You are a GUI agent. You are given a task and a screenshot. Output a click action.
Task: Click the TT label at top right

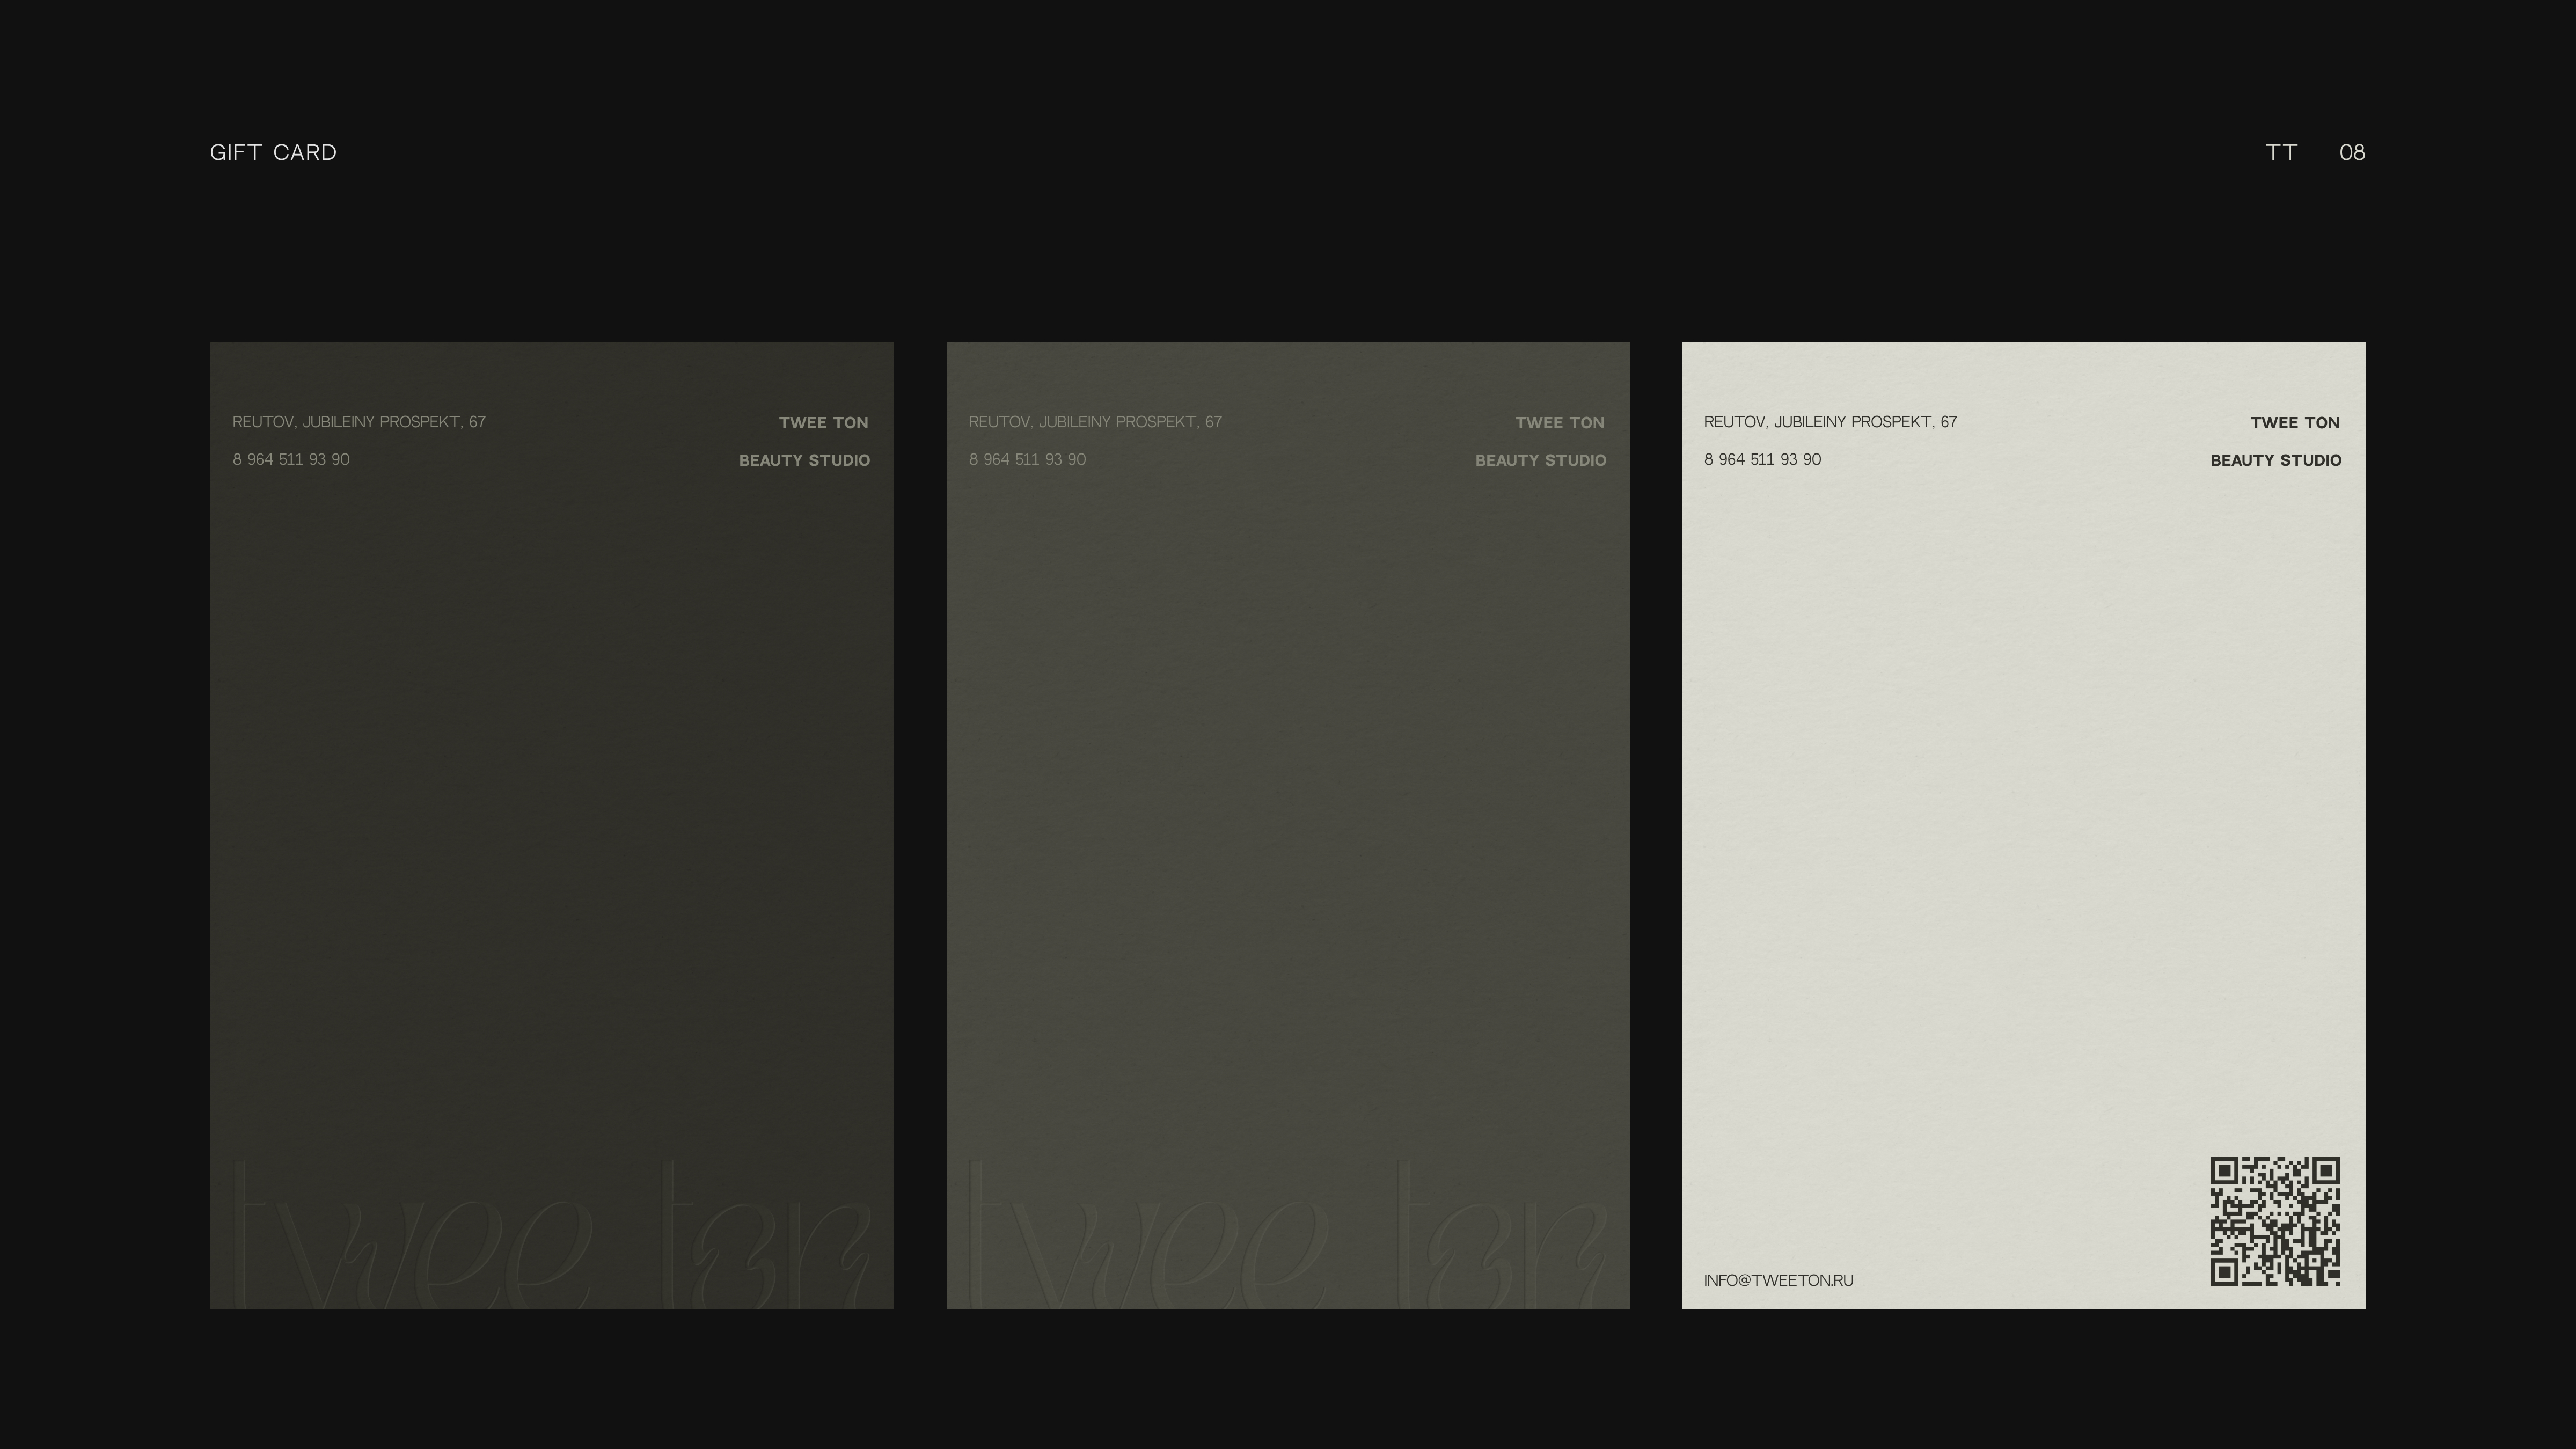pyautogui.click(x=2281, y=153)
